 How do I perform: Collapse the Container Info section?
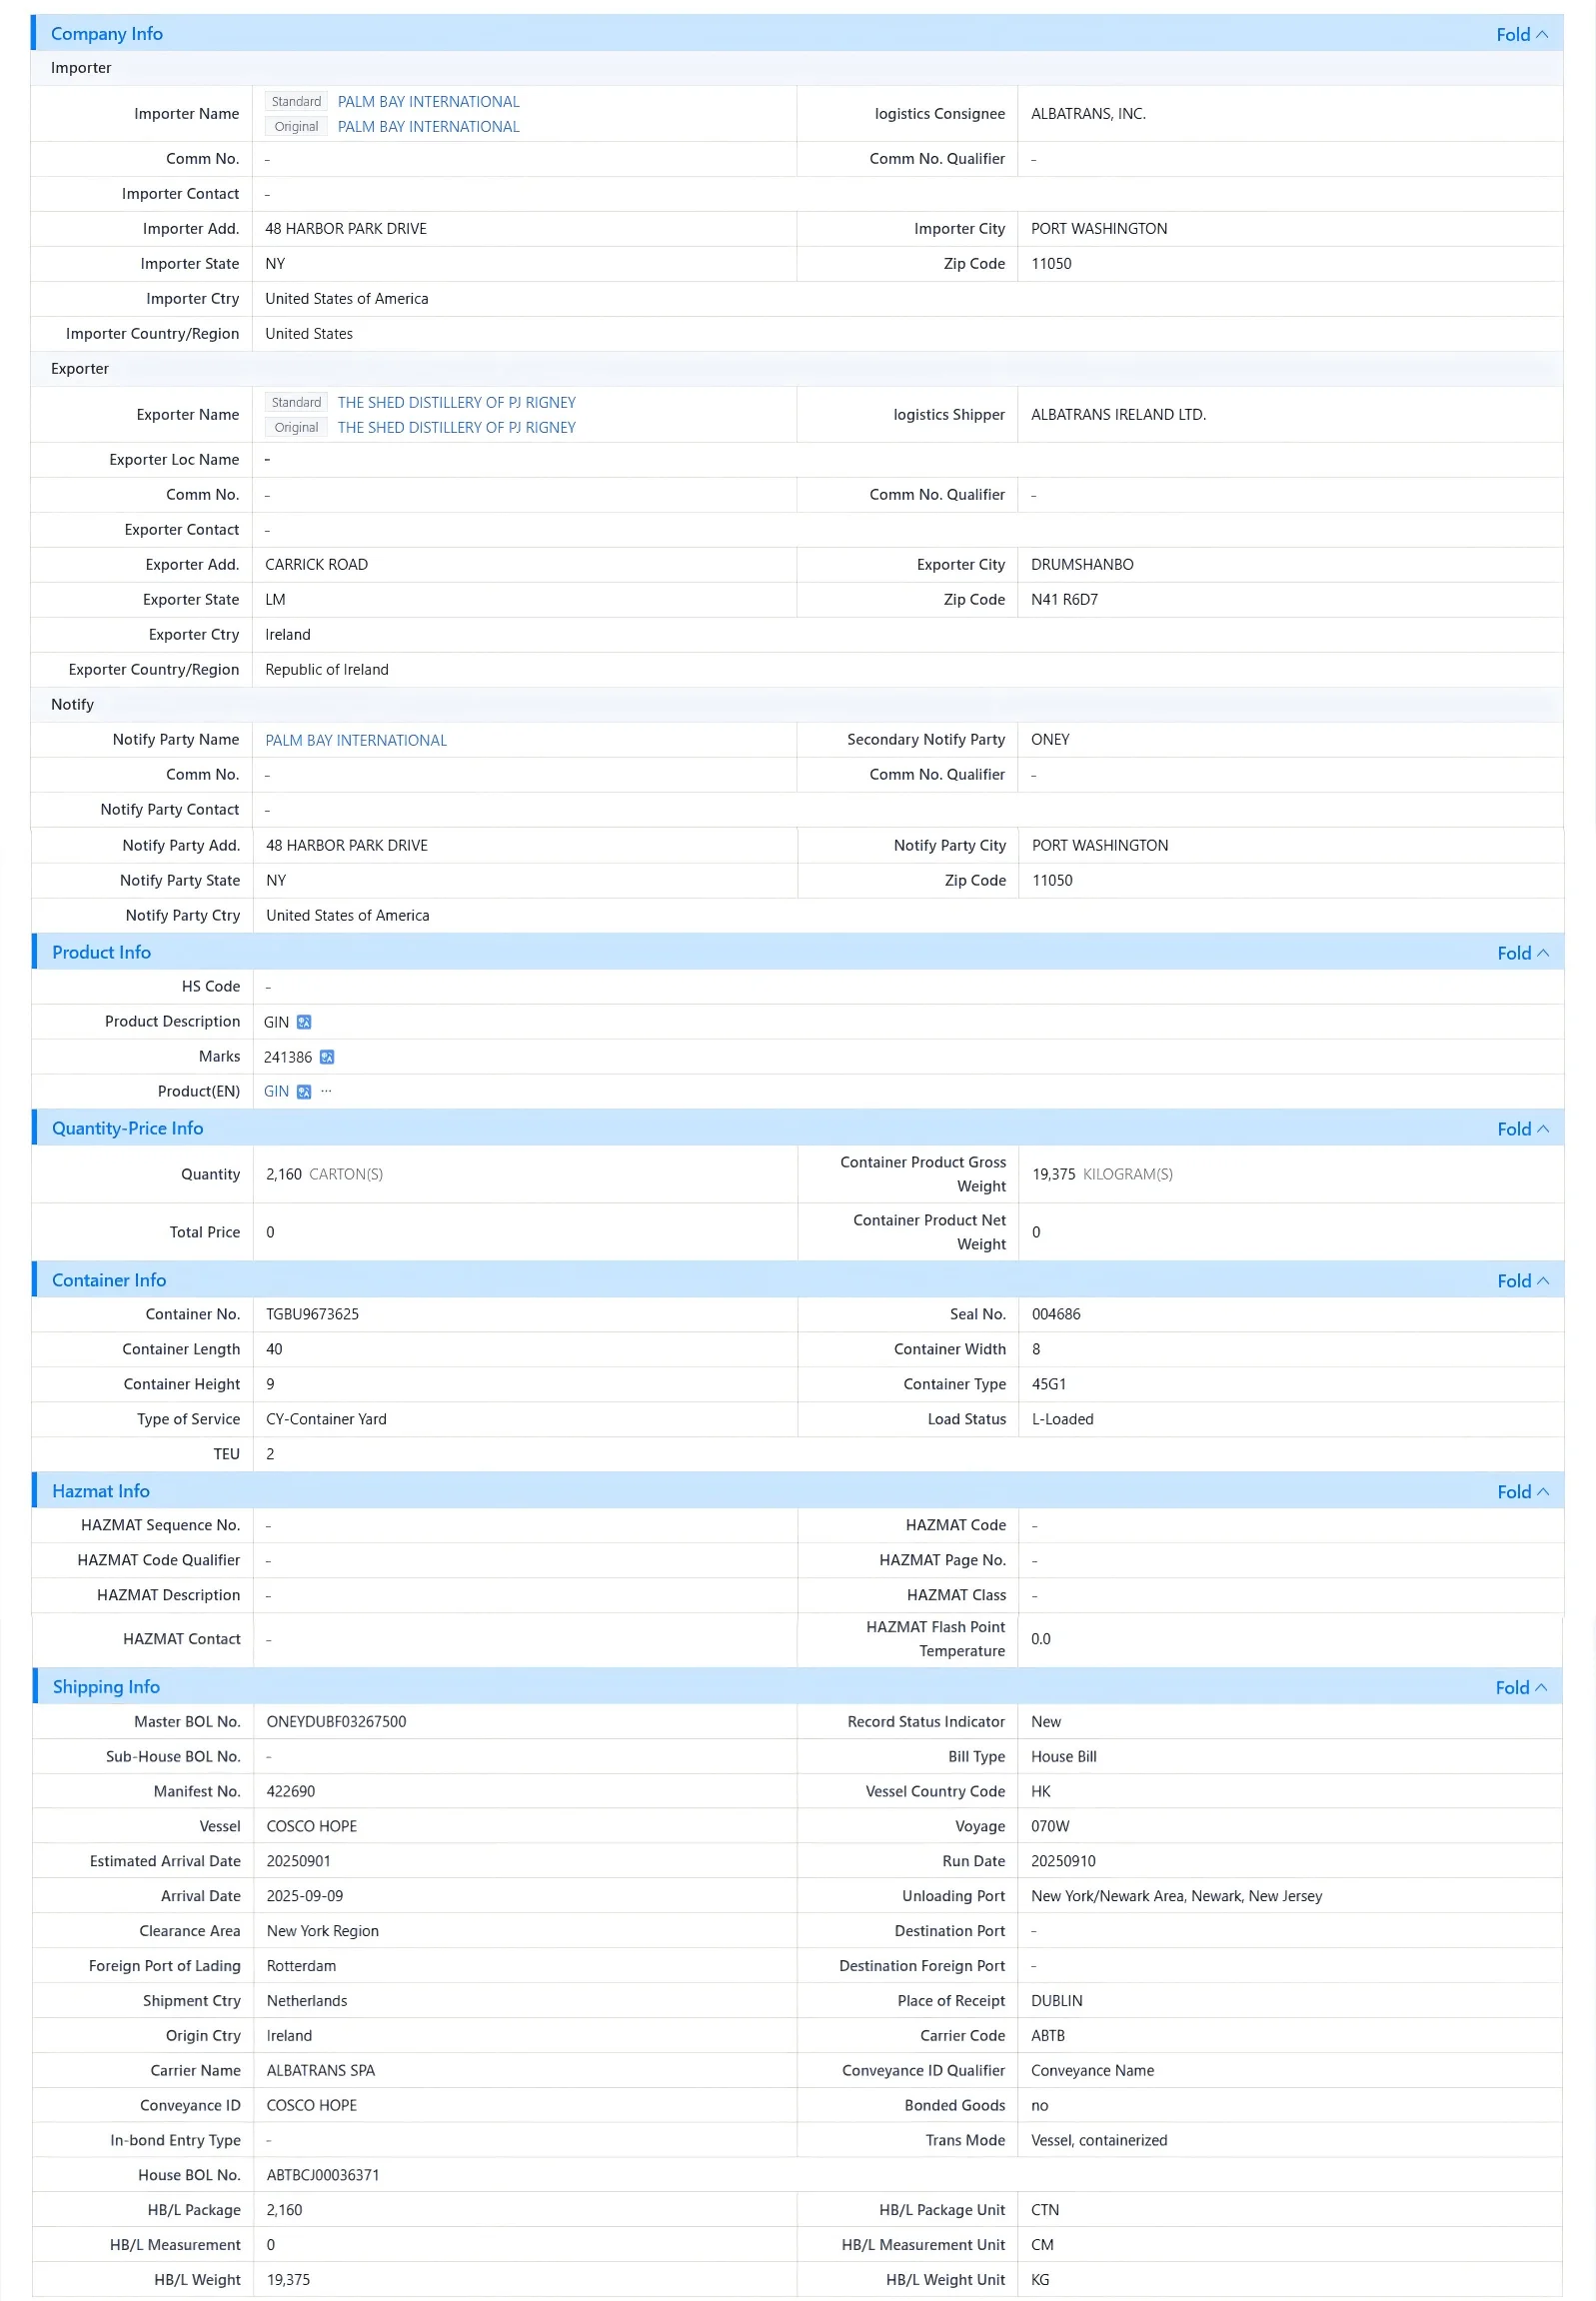(x=1522, y=1281)
